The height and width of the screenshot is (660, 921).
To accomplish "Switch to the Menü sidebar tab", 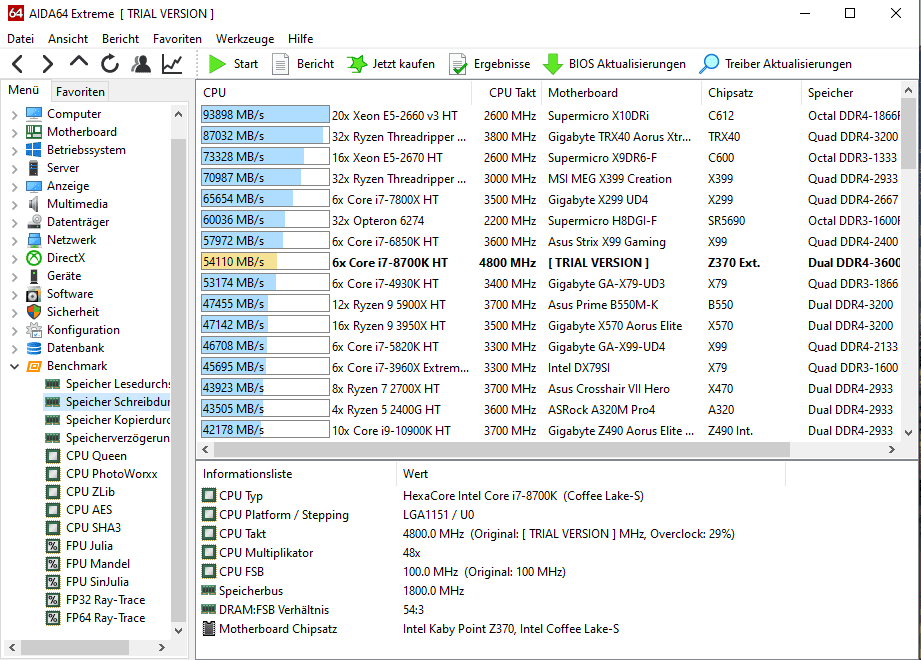I will (24, 90).
